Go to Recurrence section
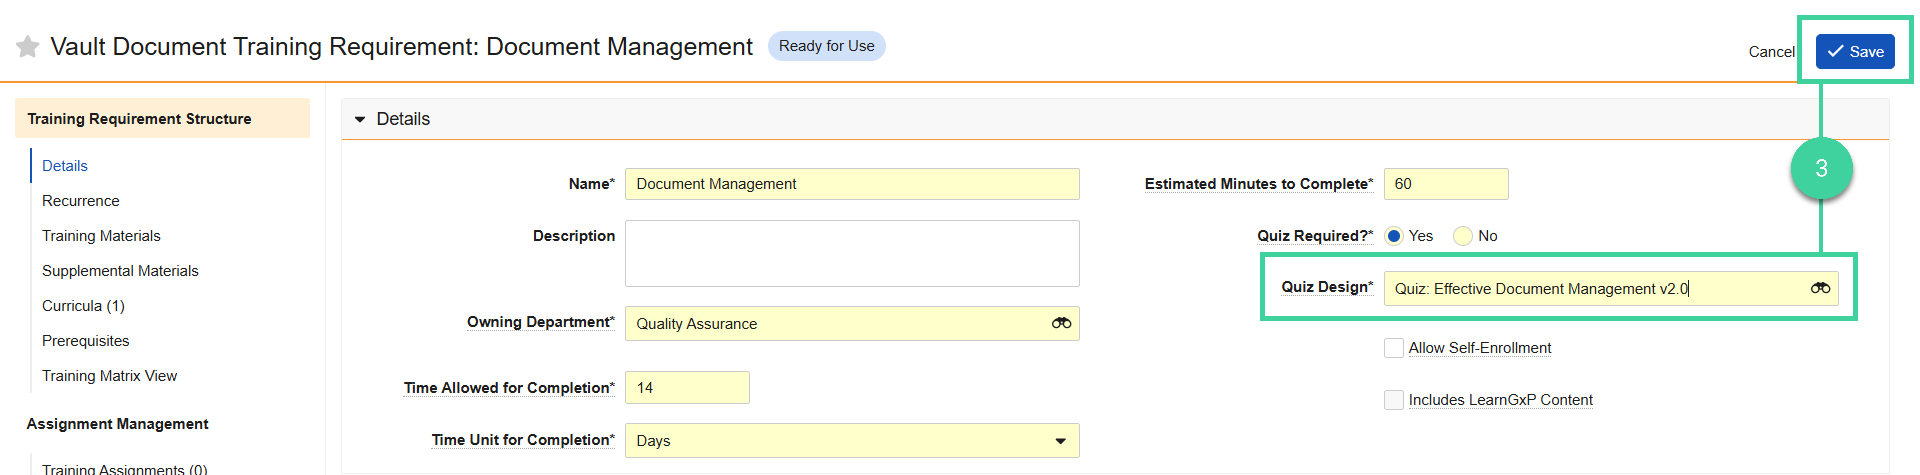The height and width of the screenshot is (475, 1920). click(x=81, y=201)
